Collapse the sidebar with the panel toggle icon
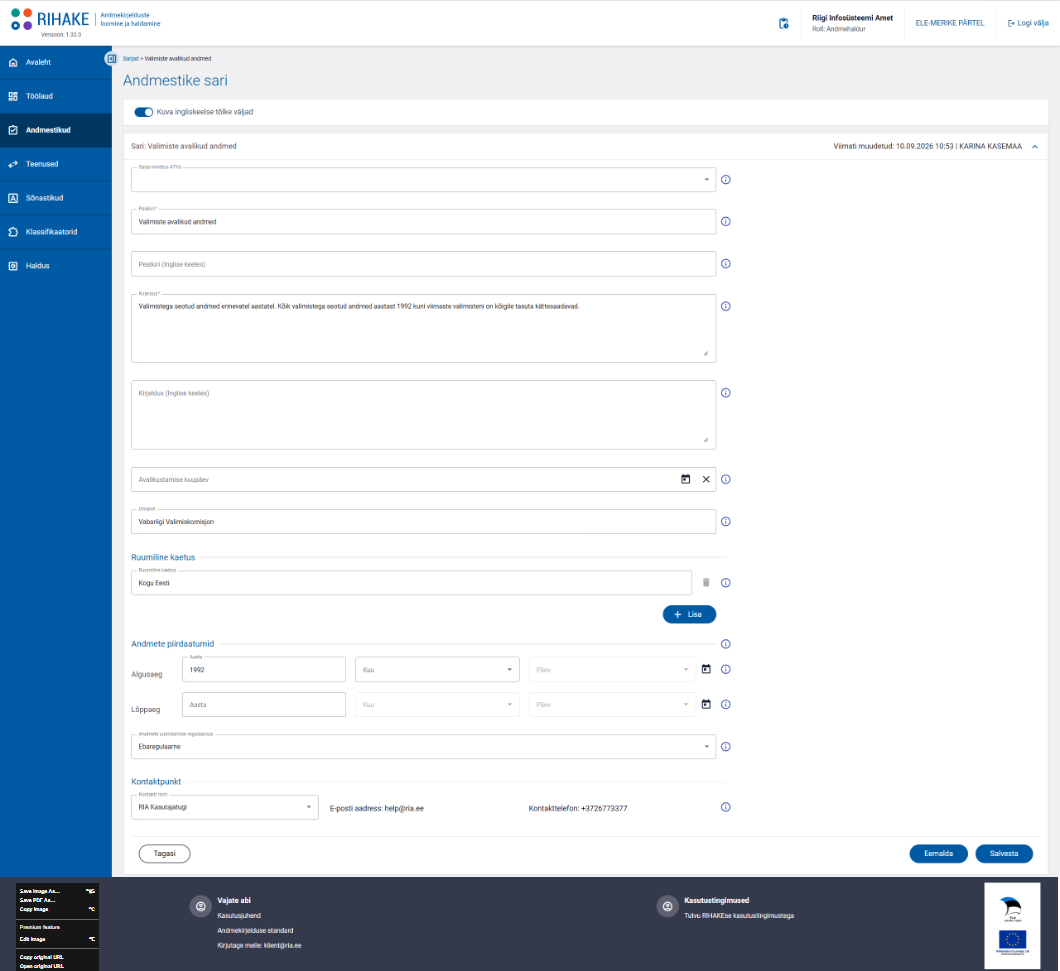The width and height of the screenshot is (1060, 971). (x=112, y=59)
